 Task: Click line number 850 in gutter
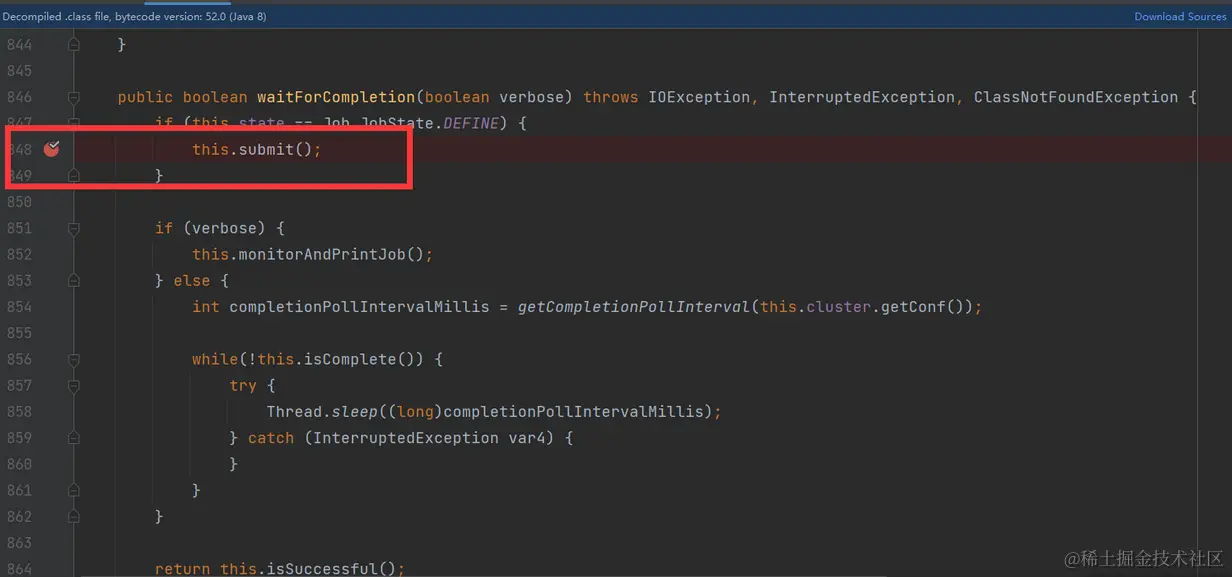click(x=19, y=202)
